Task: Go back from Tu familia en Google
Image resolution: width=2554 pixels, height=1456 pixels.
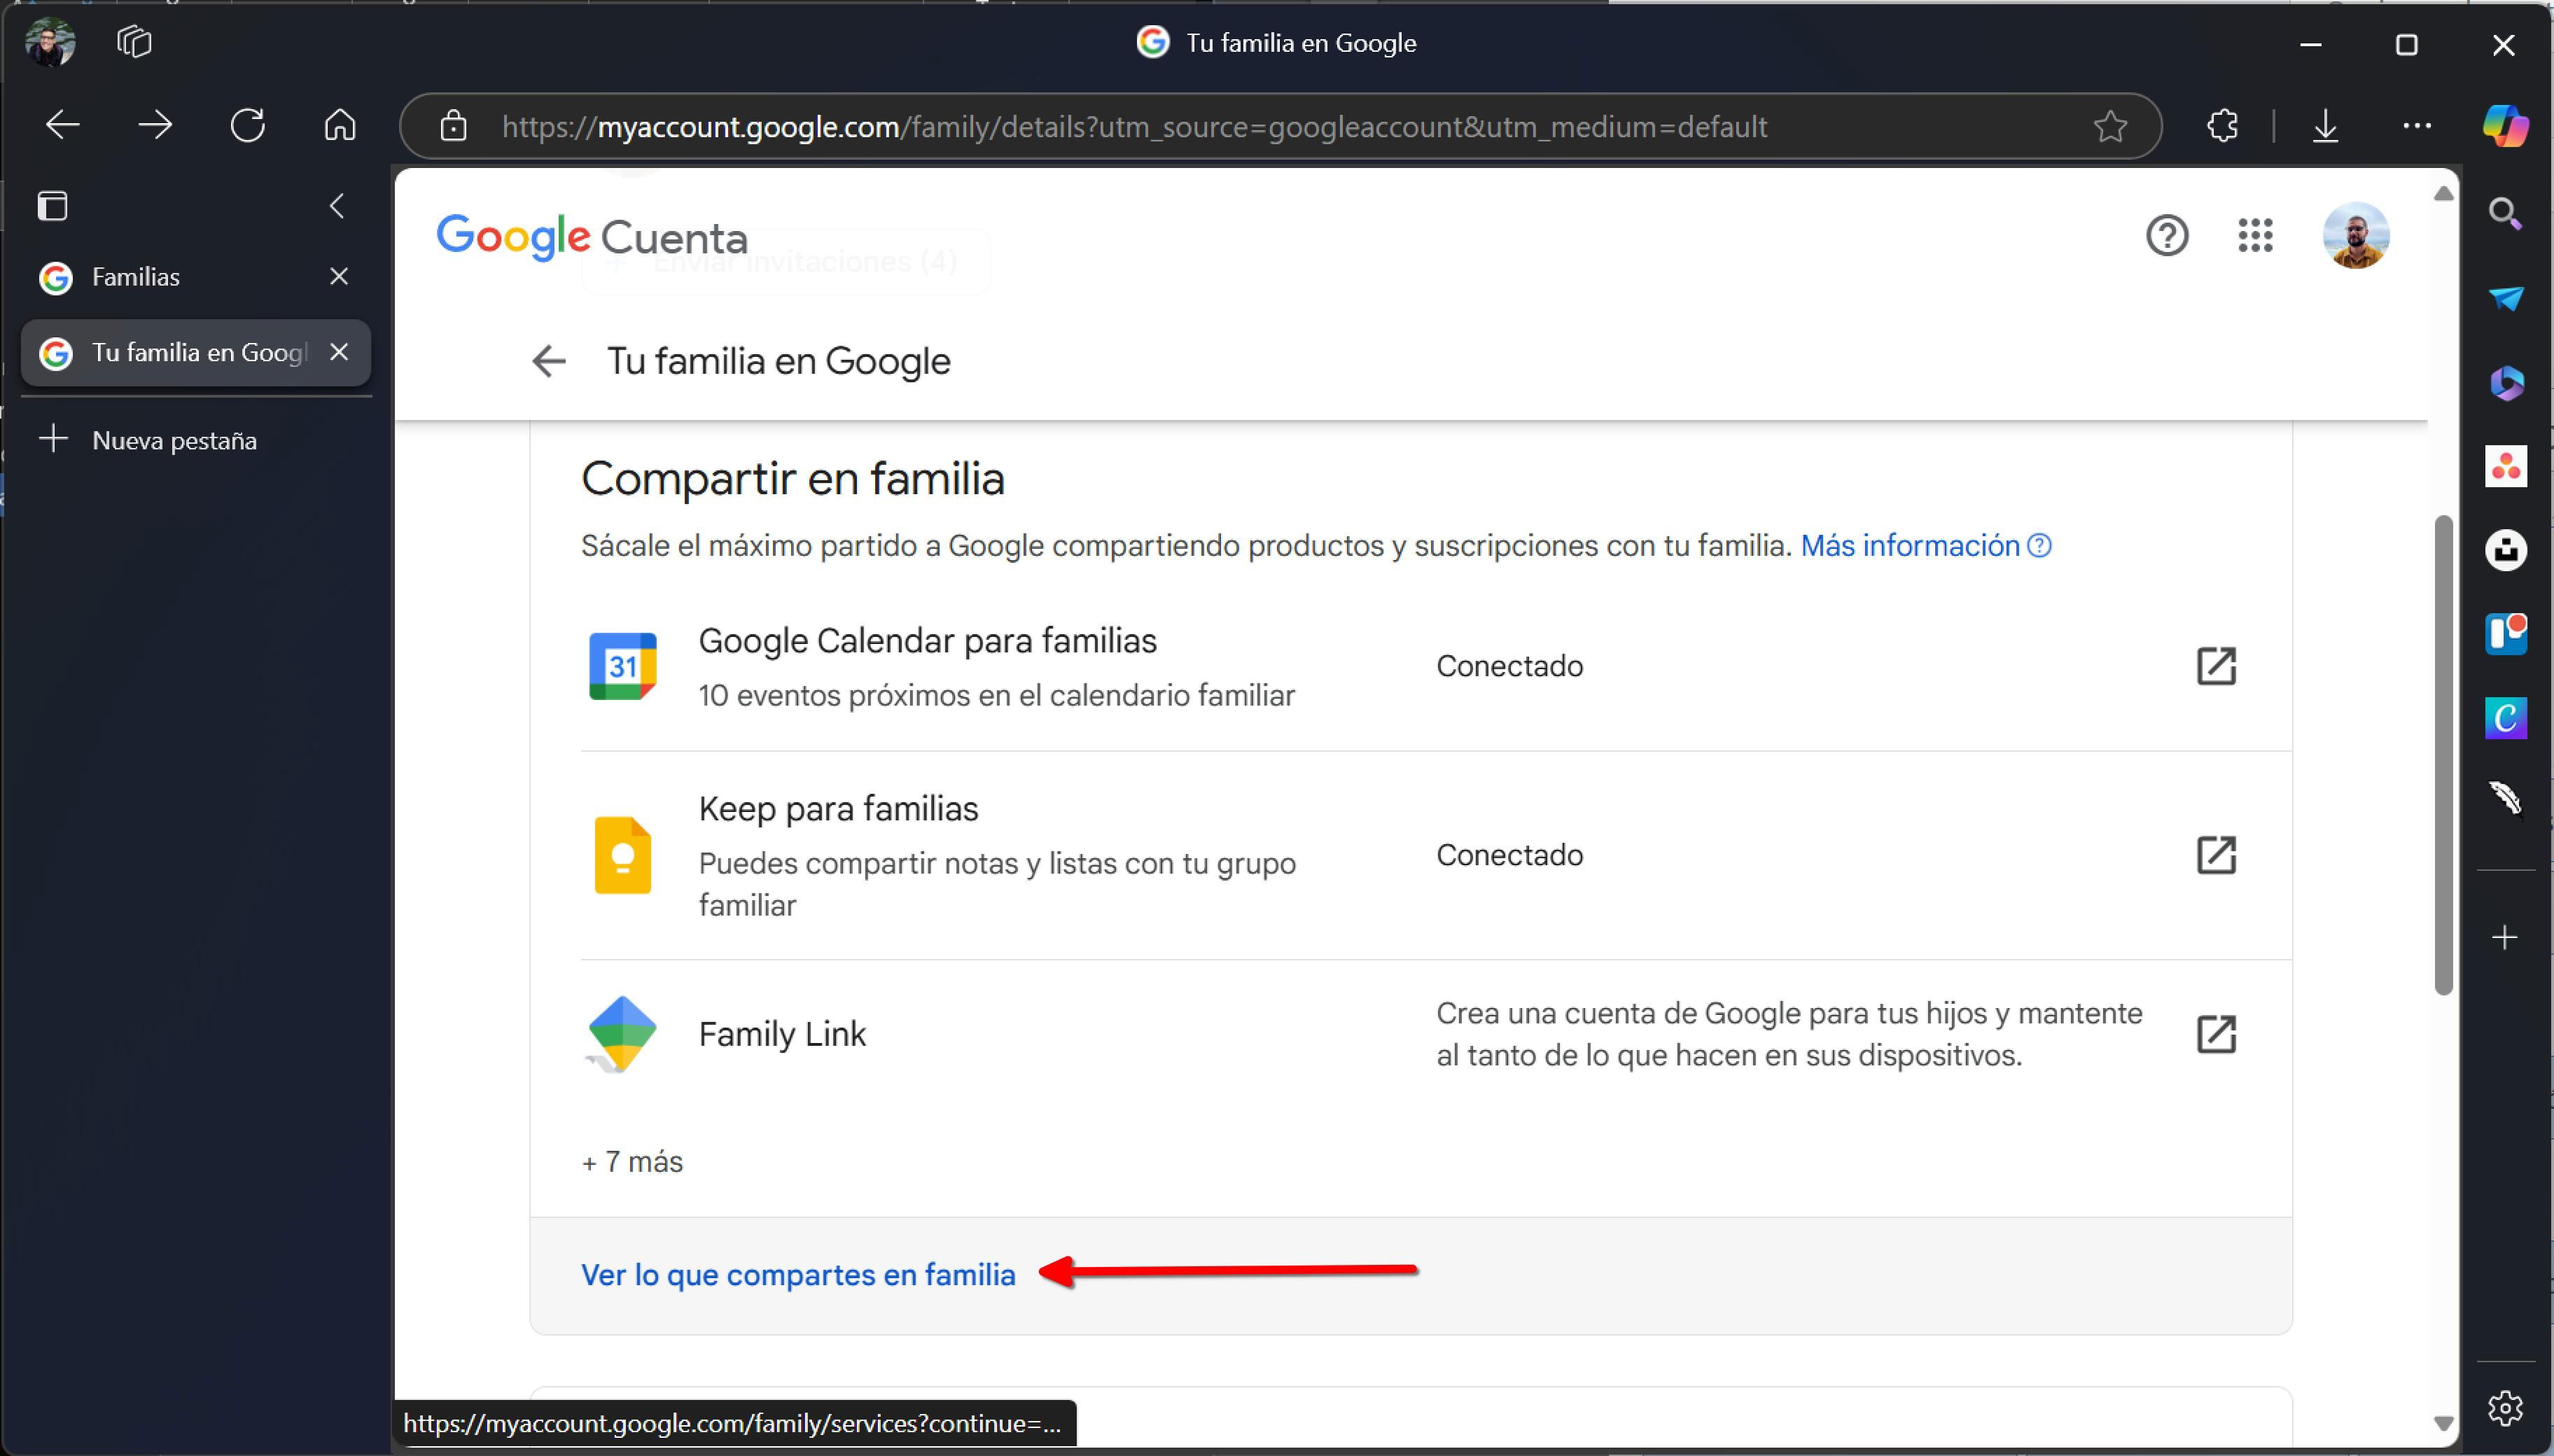Action: [548, 361]
